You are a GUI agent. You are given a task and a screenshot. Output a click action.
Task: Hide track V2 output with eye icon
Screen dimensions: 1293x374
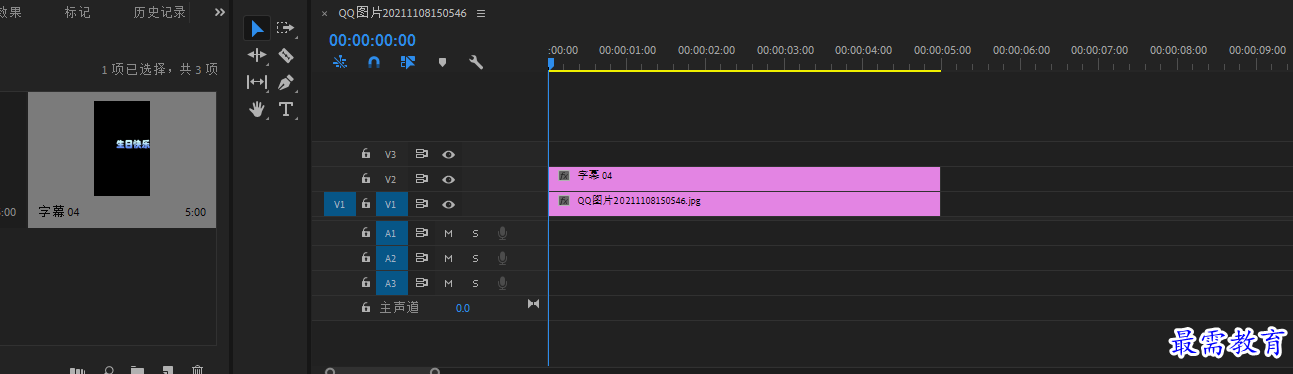449,179
